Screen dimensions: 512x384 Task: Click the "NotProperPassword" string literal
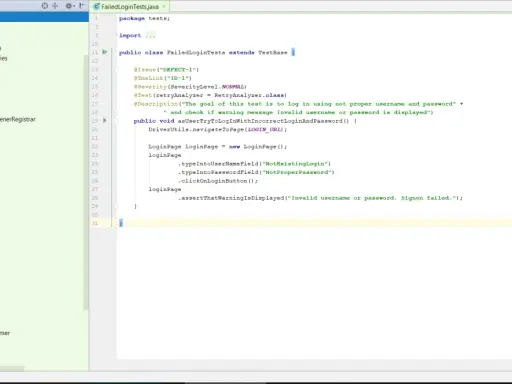click(297, 172)
